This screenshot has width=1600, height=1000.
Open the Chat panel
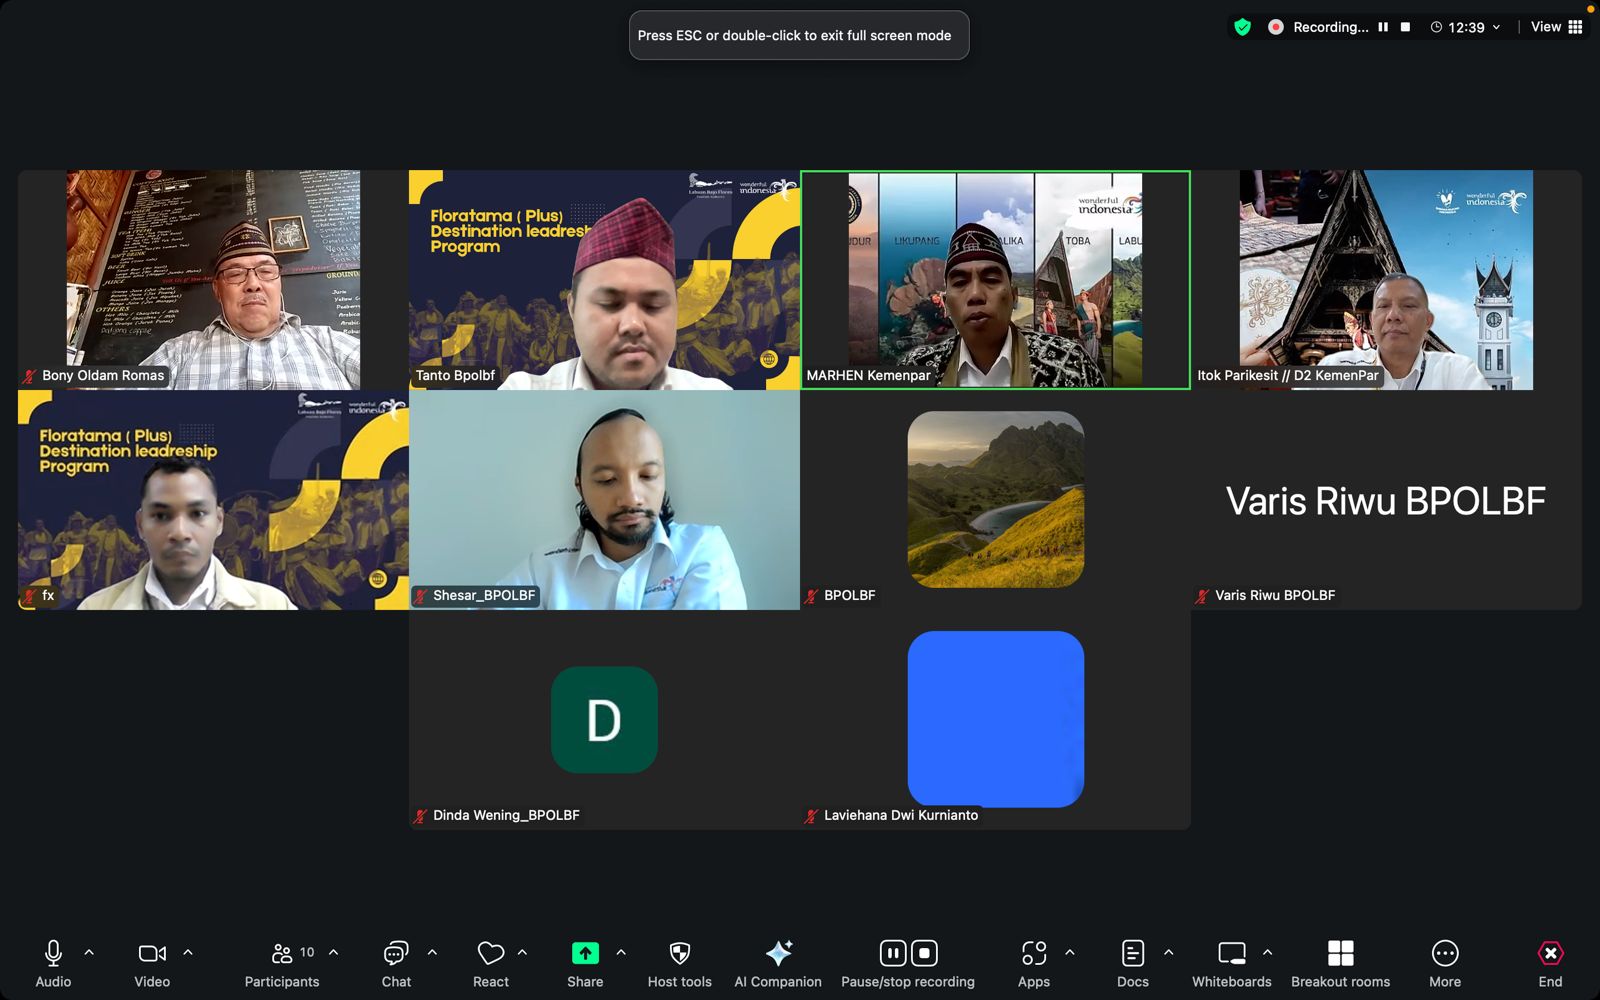[x=396, y=964]
